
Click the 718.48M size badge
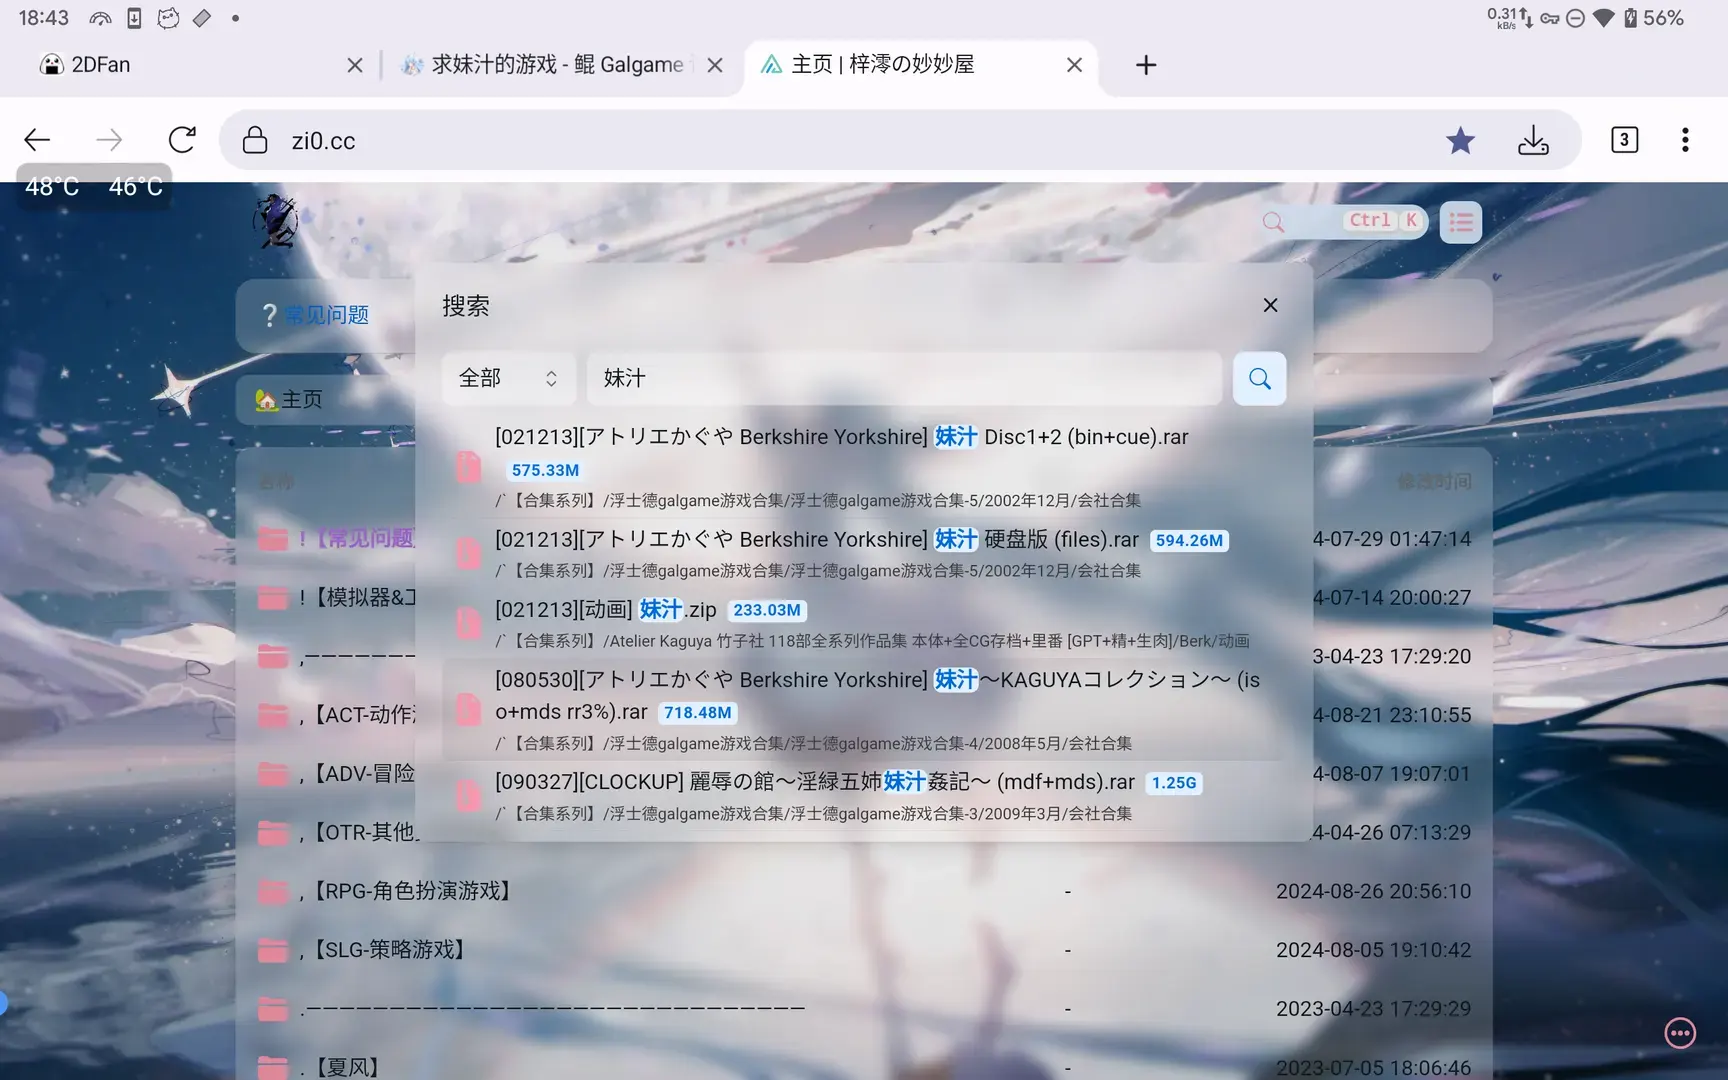click(698, 713)
